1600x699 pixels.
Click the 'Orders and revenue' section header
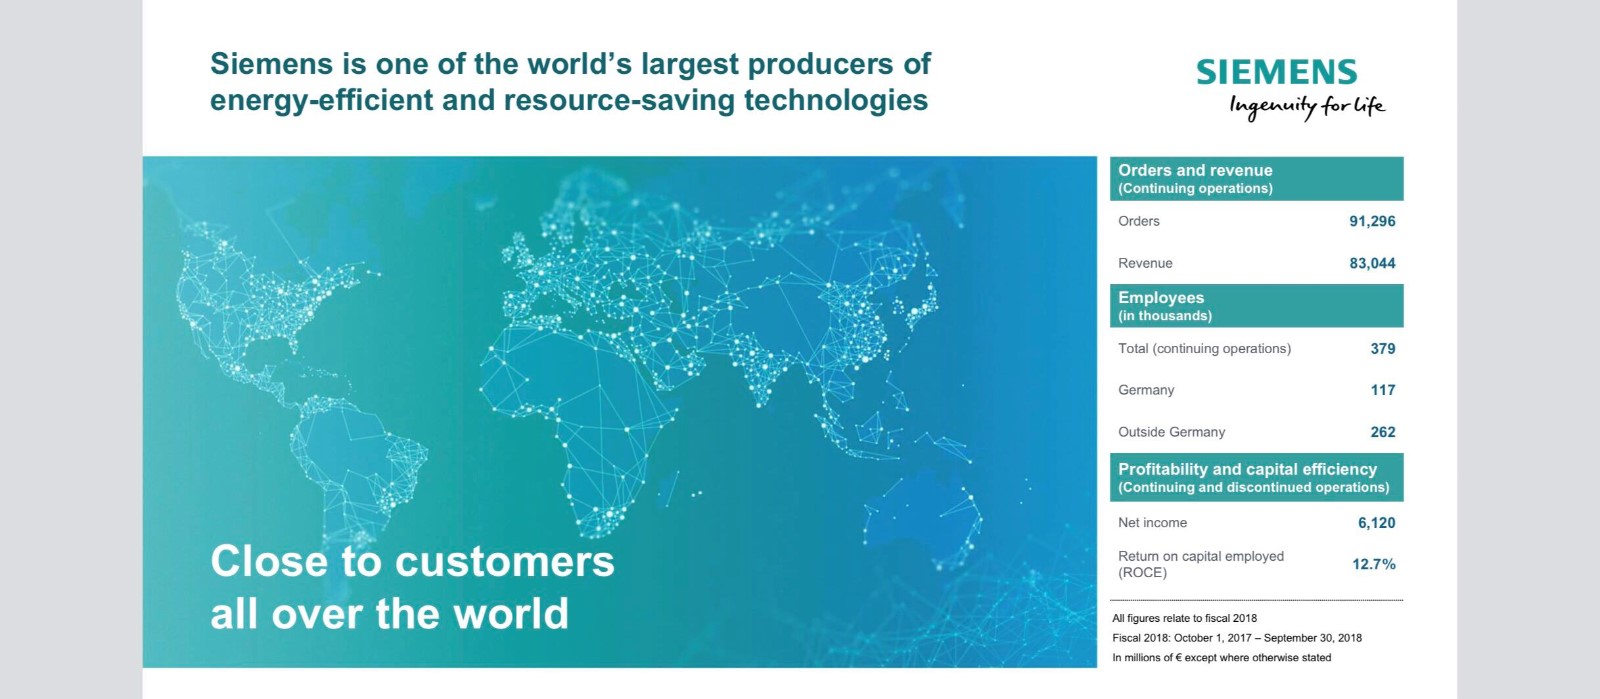coord(1195,171)
